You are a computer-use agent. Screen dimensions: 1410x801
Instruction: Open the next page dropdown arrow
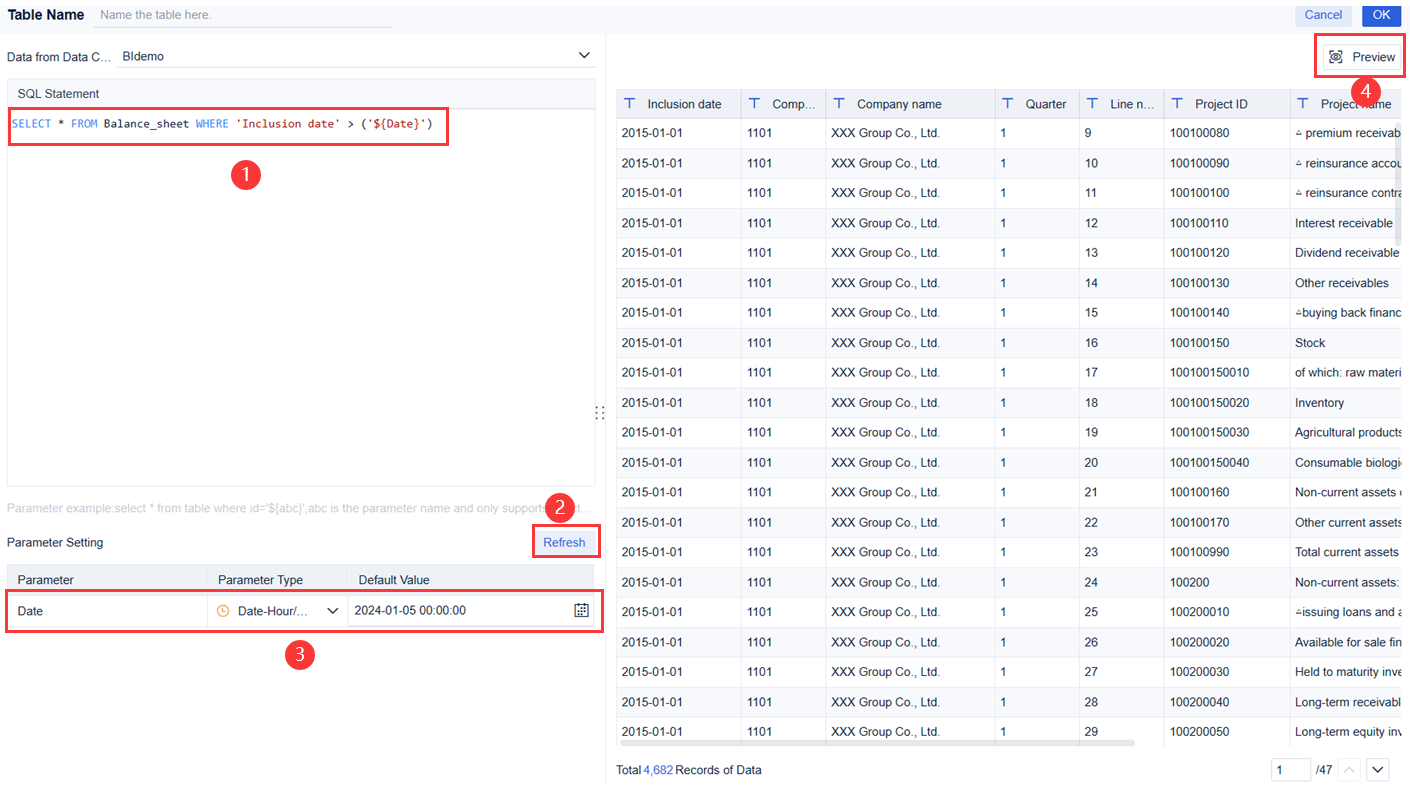tap(1378, 769)
